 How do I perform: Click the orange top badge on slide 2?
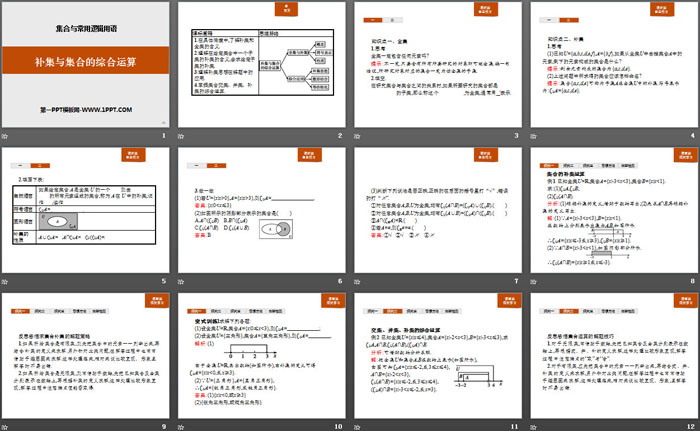tap(286, 9)
